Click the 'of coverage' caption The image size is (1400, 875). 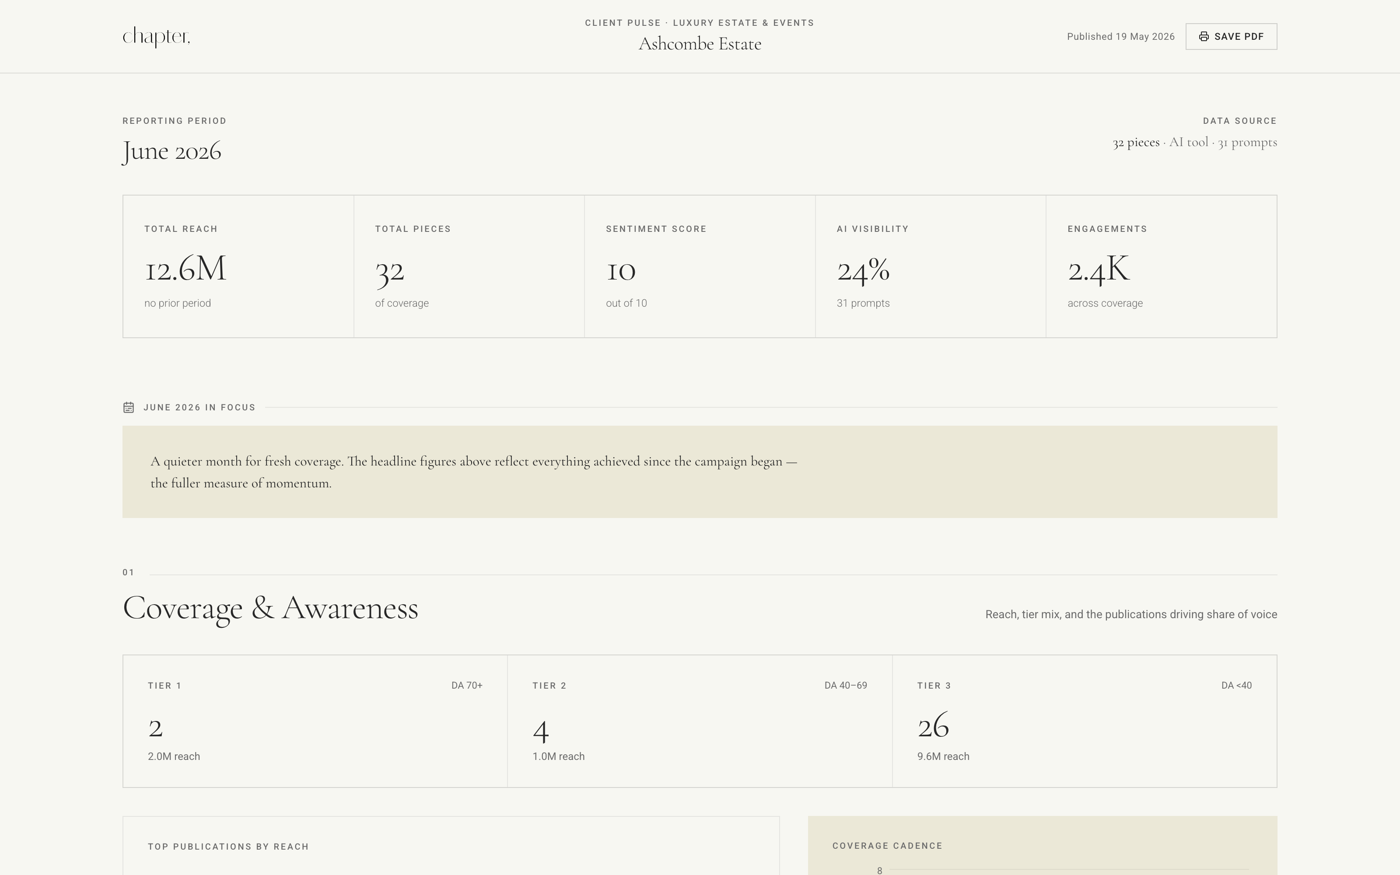(402, 303)
